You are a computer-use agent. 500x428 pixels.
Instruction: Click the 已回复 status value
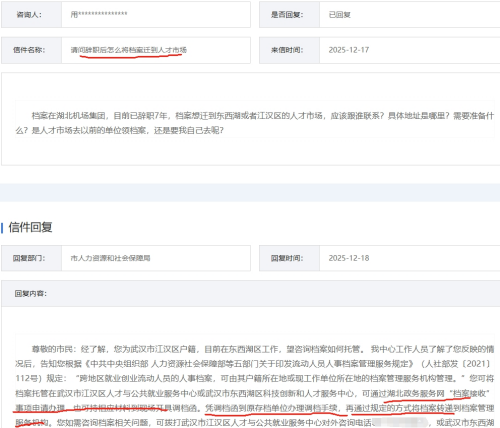point(340,14)
